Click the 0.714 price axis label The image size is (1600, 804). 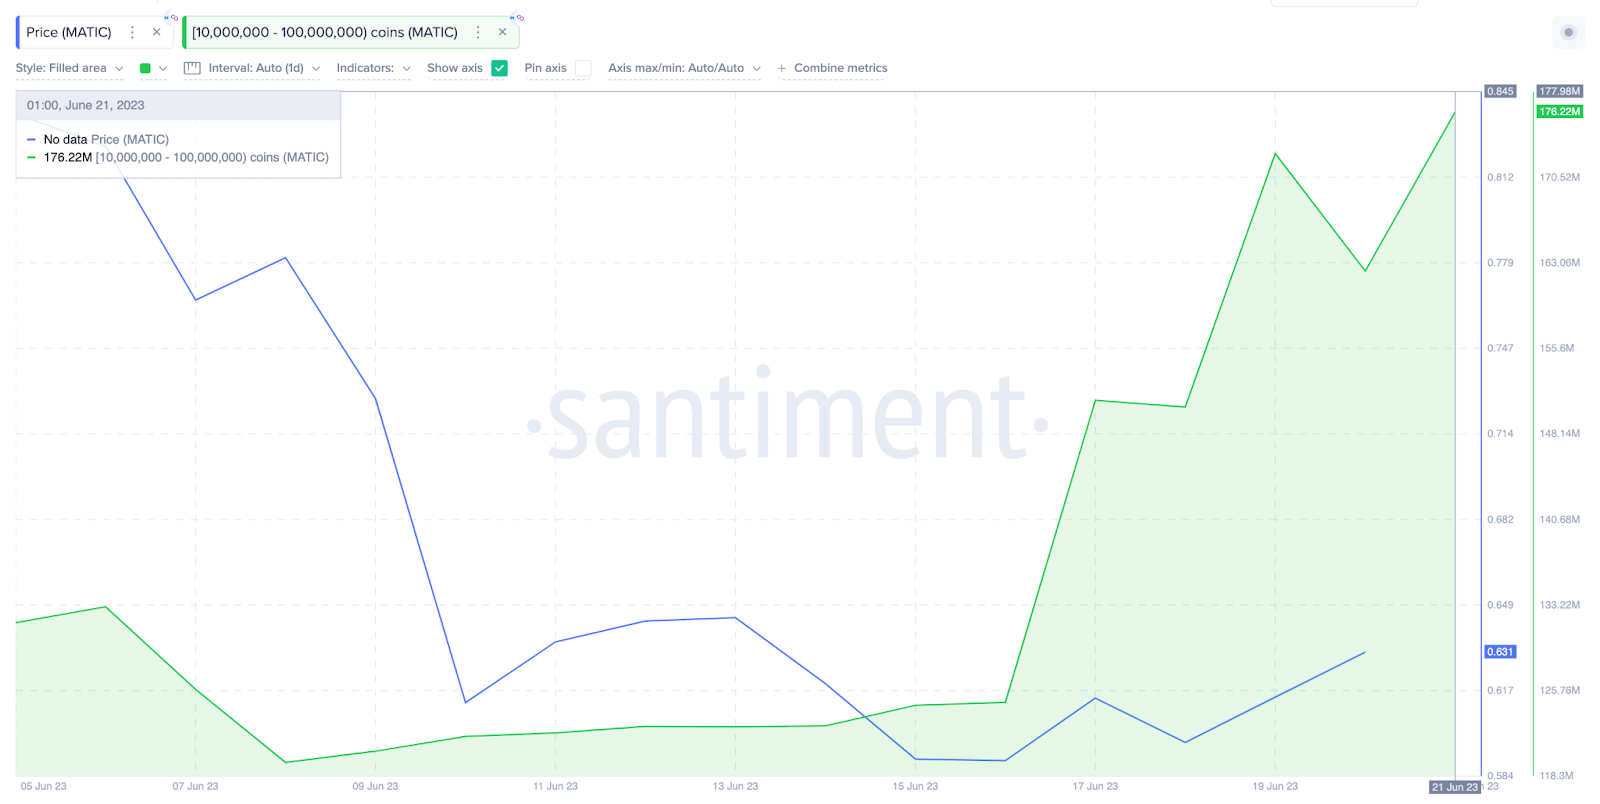pyautogui.click(x=1500, y=434)
